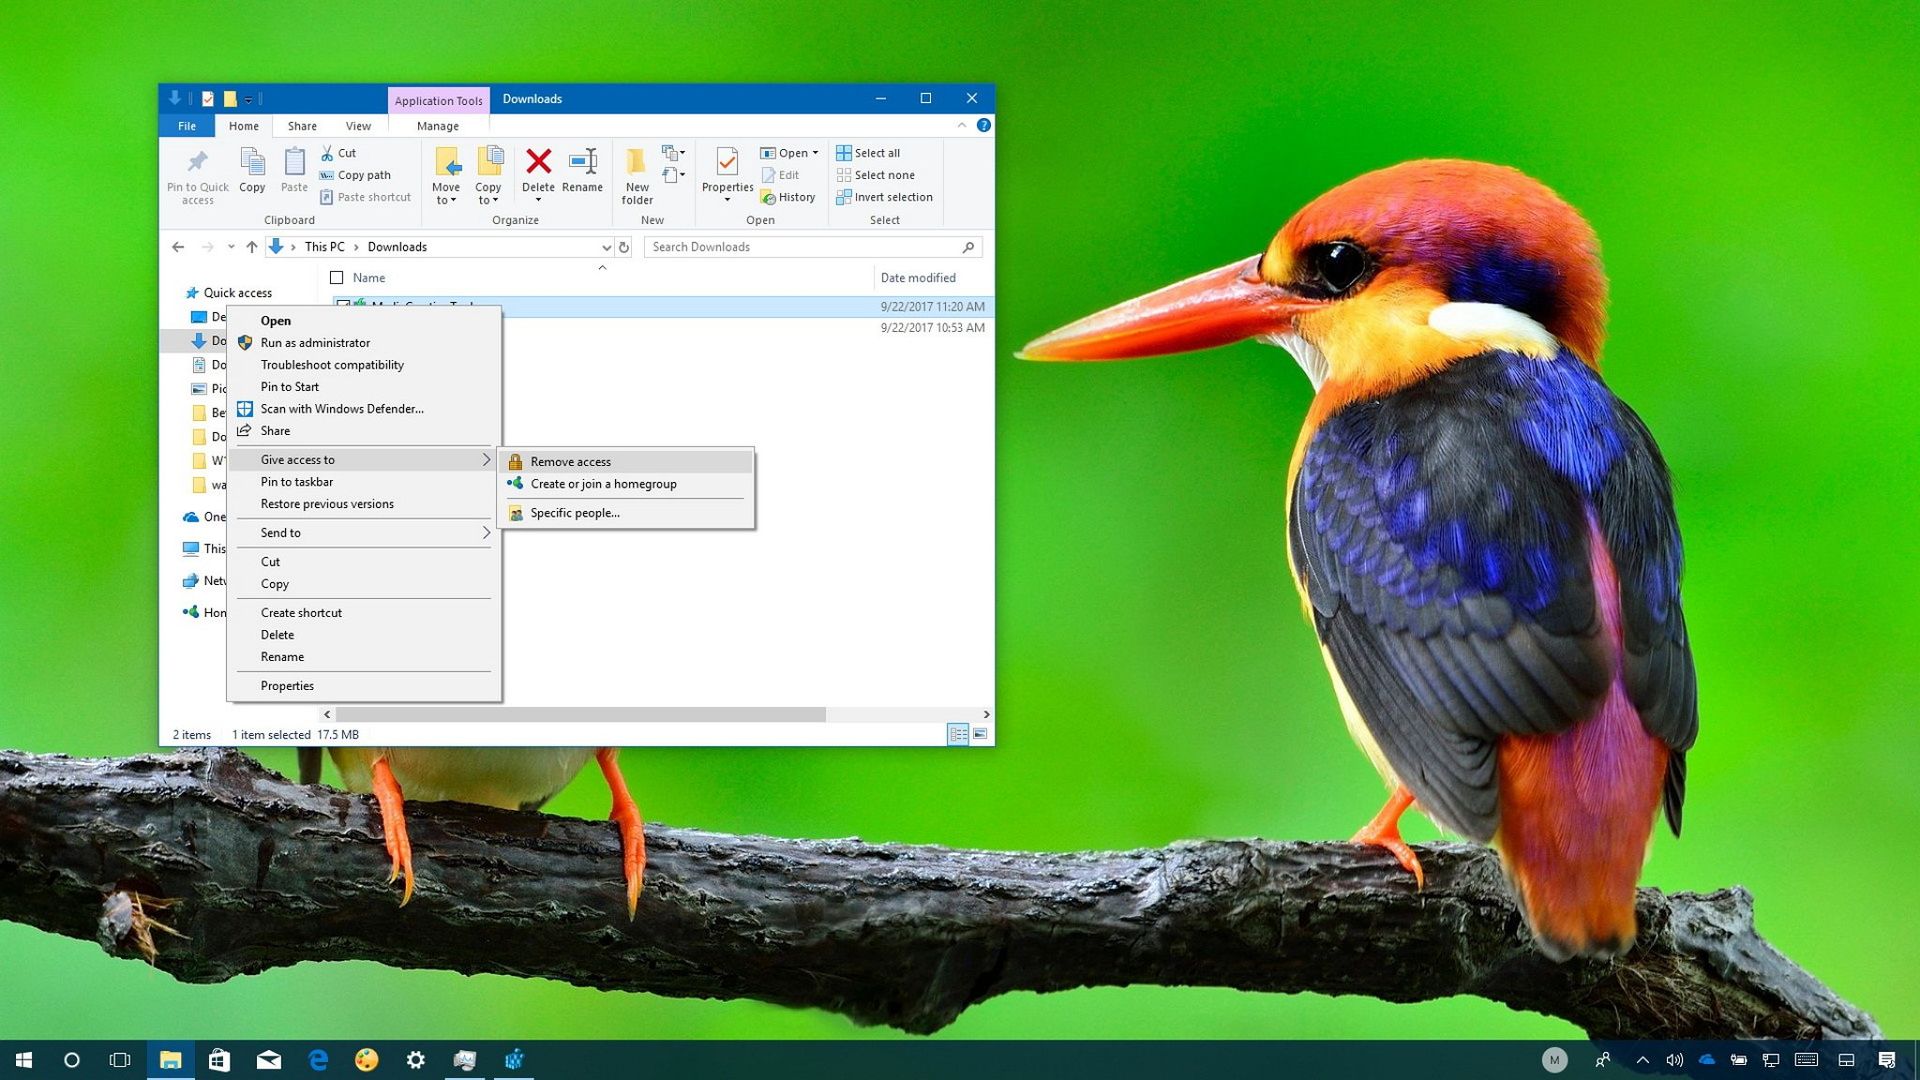Viewport: 1920px width, 1080px height.
Task: Switch to the Manage ribbon tab
Action: point(437,126)
